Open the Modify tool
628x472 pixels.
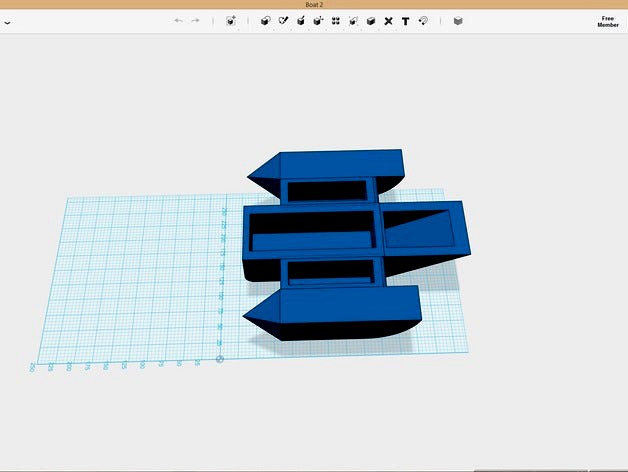coord(318,21)
